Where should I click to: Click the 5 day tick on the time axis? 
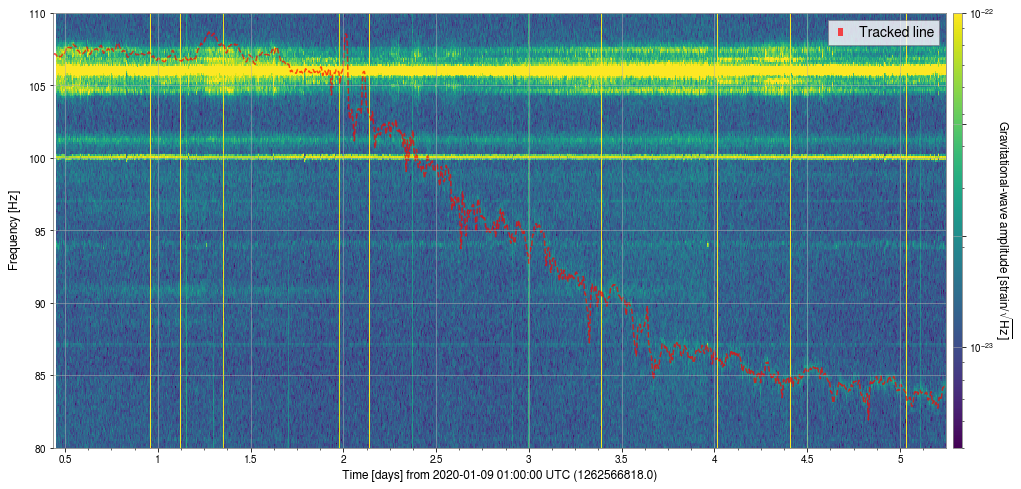901,459
